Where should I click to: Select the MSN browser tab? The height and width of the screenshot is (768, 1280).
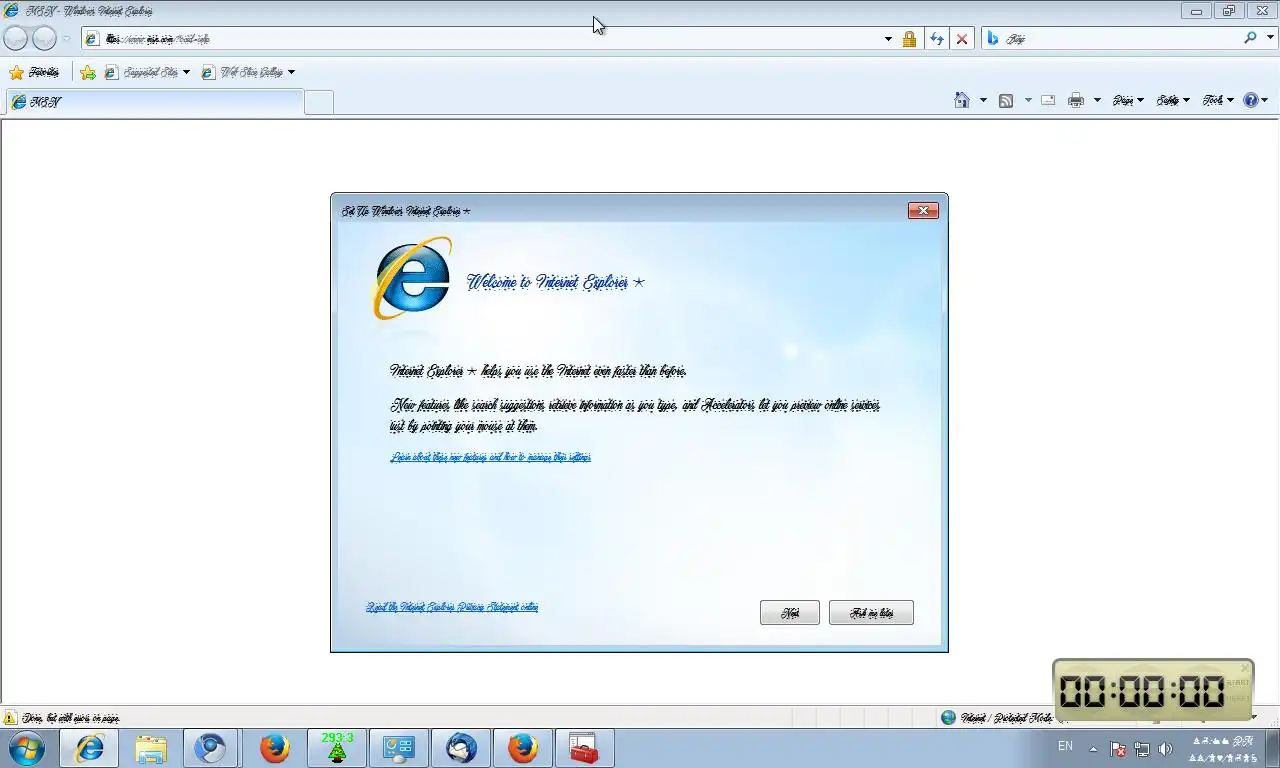click(x=154, y=102)
